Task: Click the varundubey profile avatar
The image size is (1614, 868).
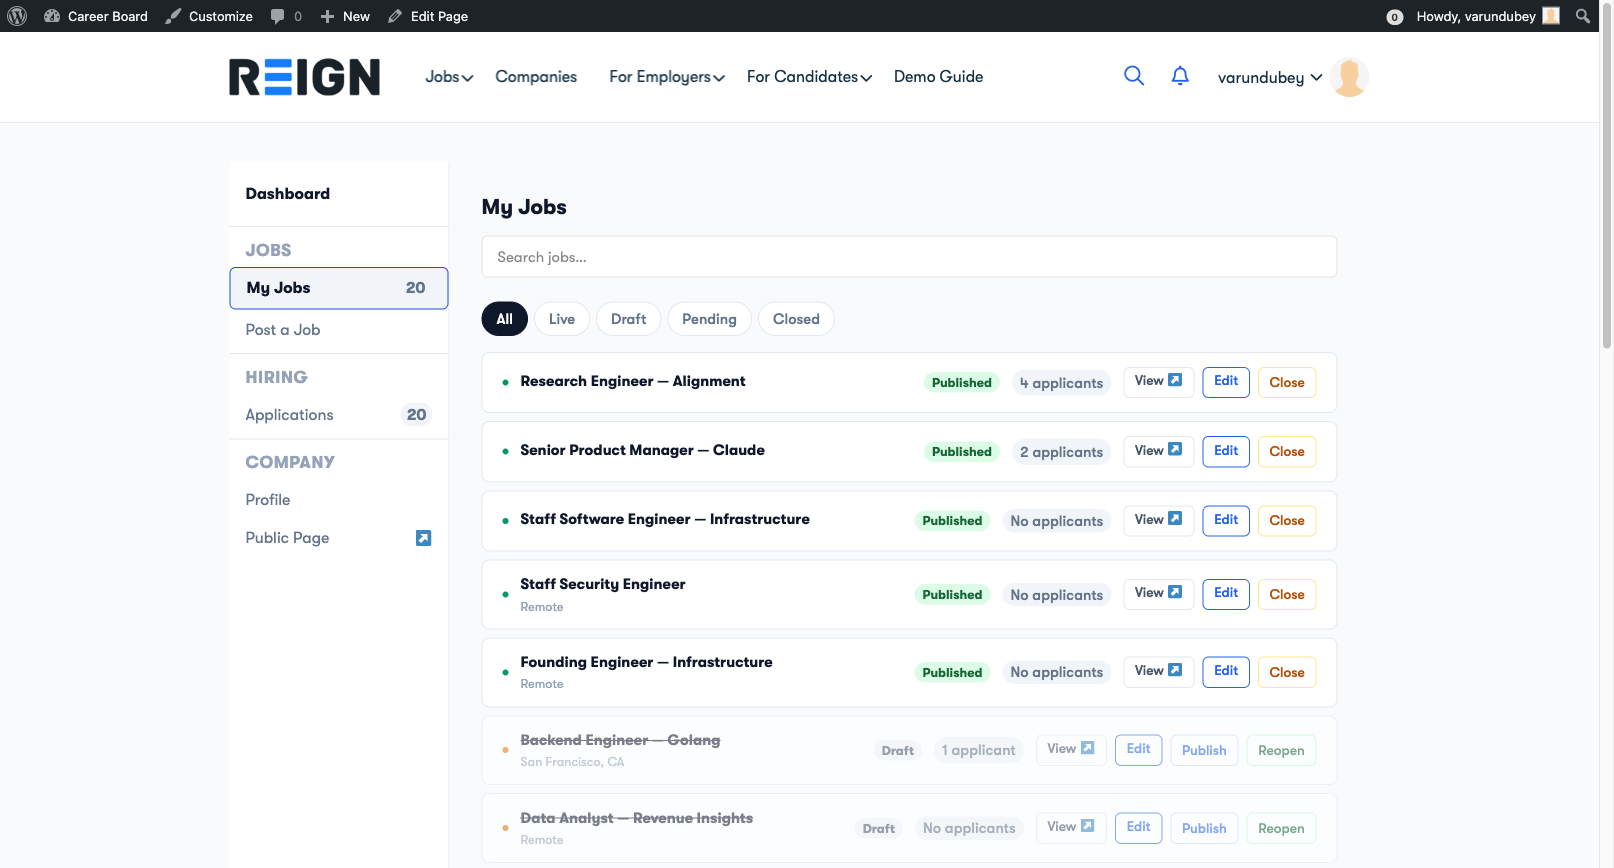Action: 1350,77
